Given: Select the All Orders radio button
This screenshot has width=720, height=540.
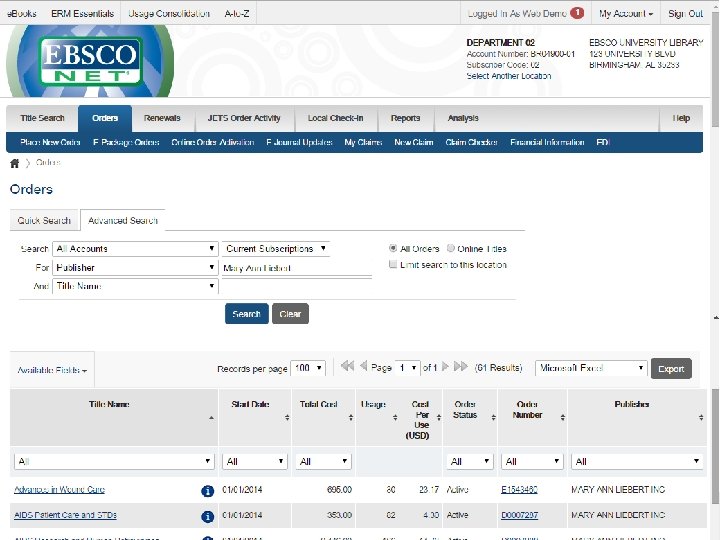Looking at the screenshot, I should (x=393, y=248).
